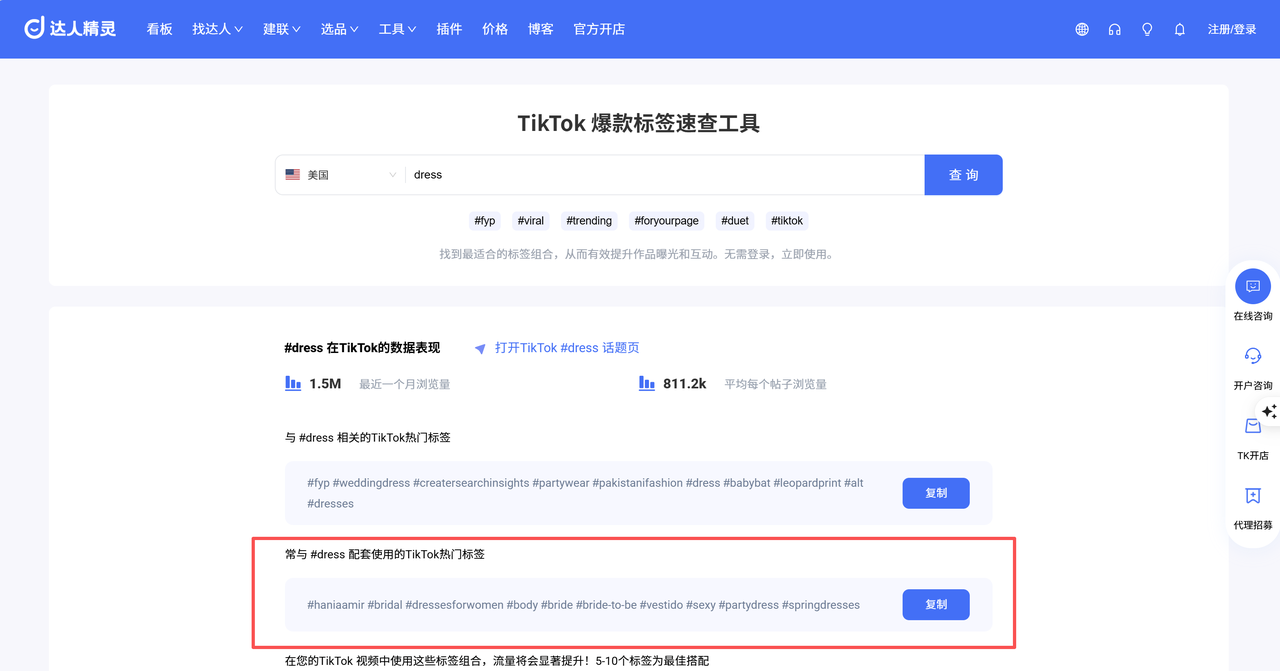Click the 开户咨询 headset icon
Viewport: 1280px width, 671px height.
coord(1253,356)
